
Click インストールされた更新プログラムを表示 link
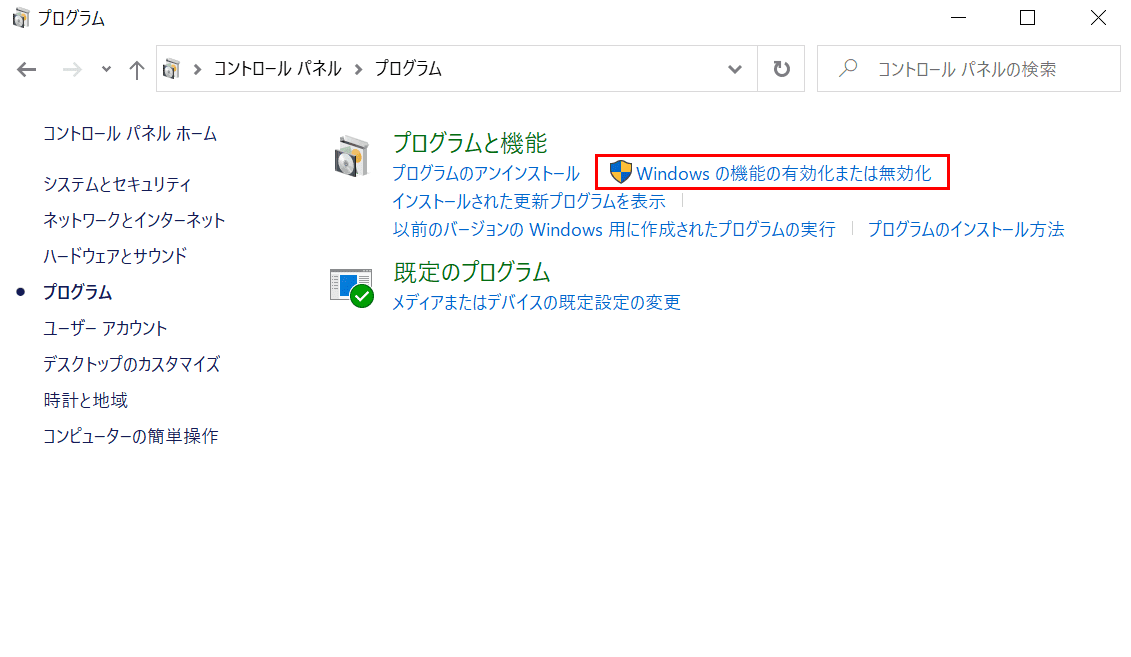click(x=529, y=201)
